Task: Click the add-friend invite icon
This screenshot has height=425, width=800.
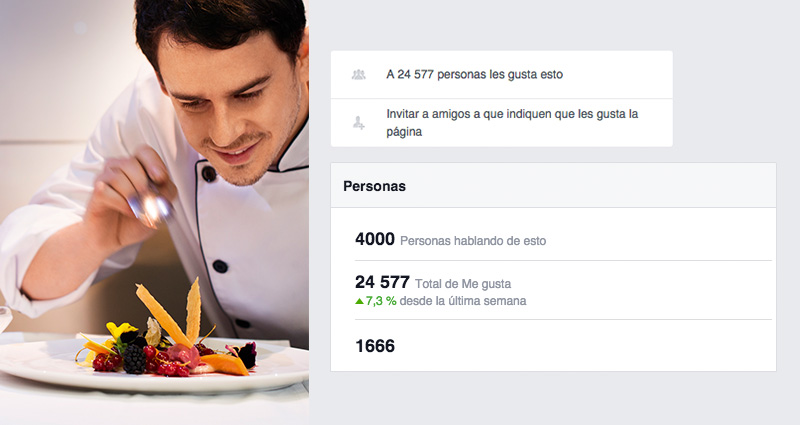Action: 359,123
